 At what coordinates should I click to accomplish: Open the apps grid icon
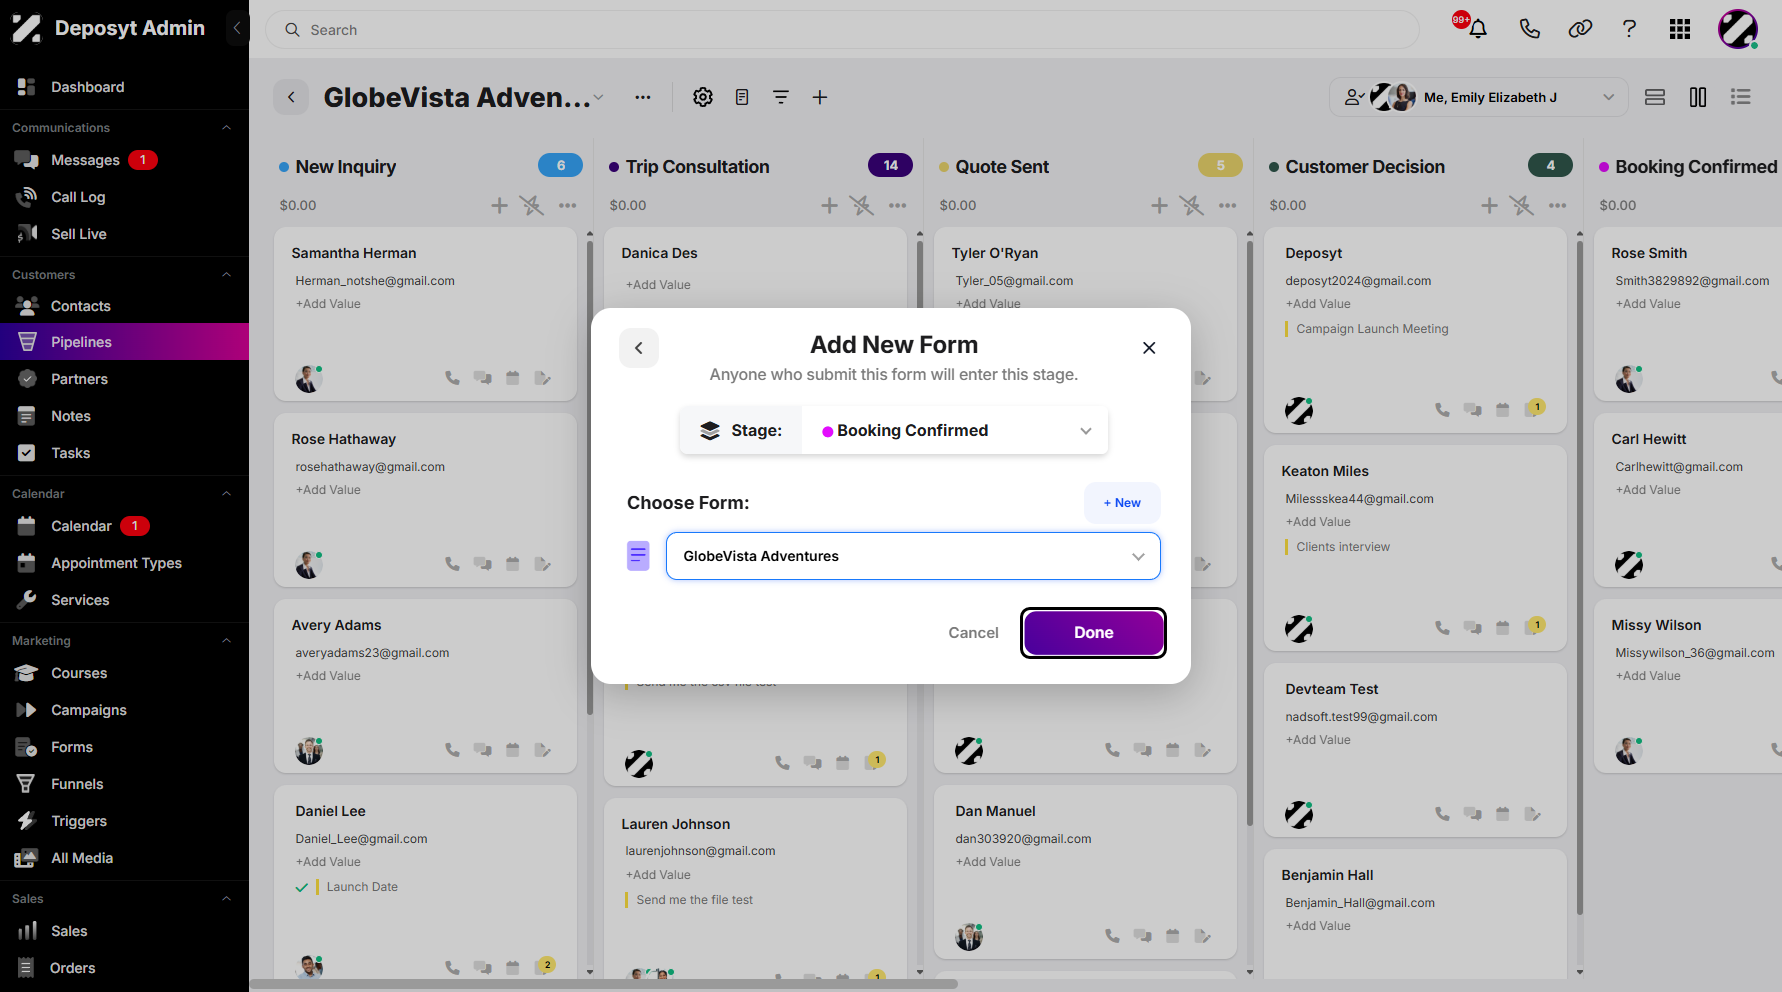tap(1680, 29)
